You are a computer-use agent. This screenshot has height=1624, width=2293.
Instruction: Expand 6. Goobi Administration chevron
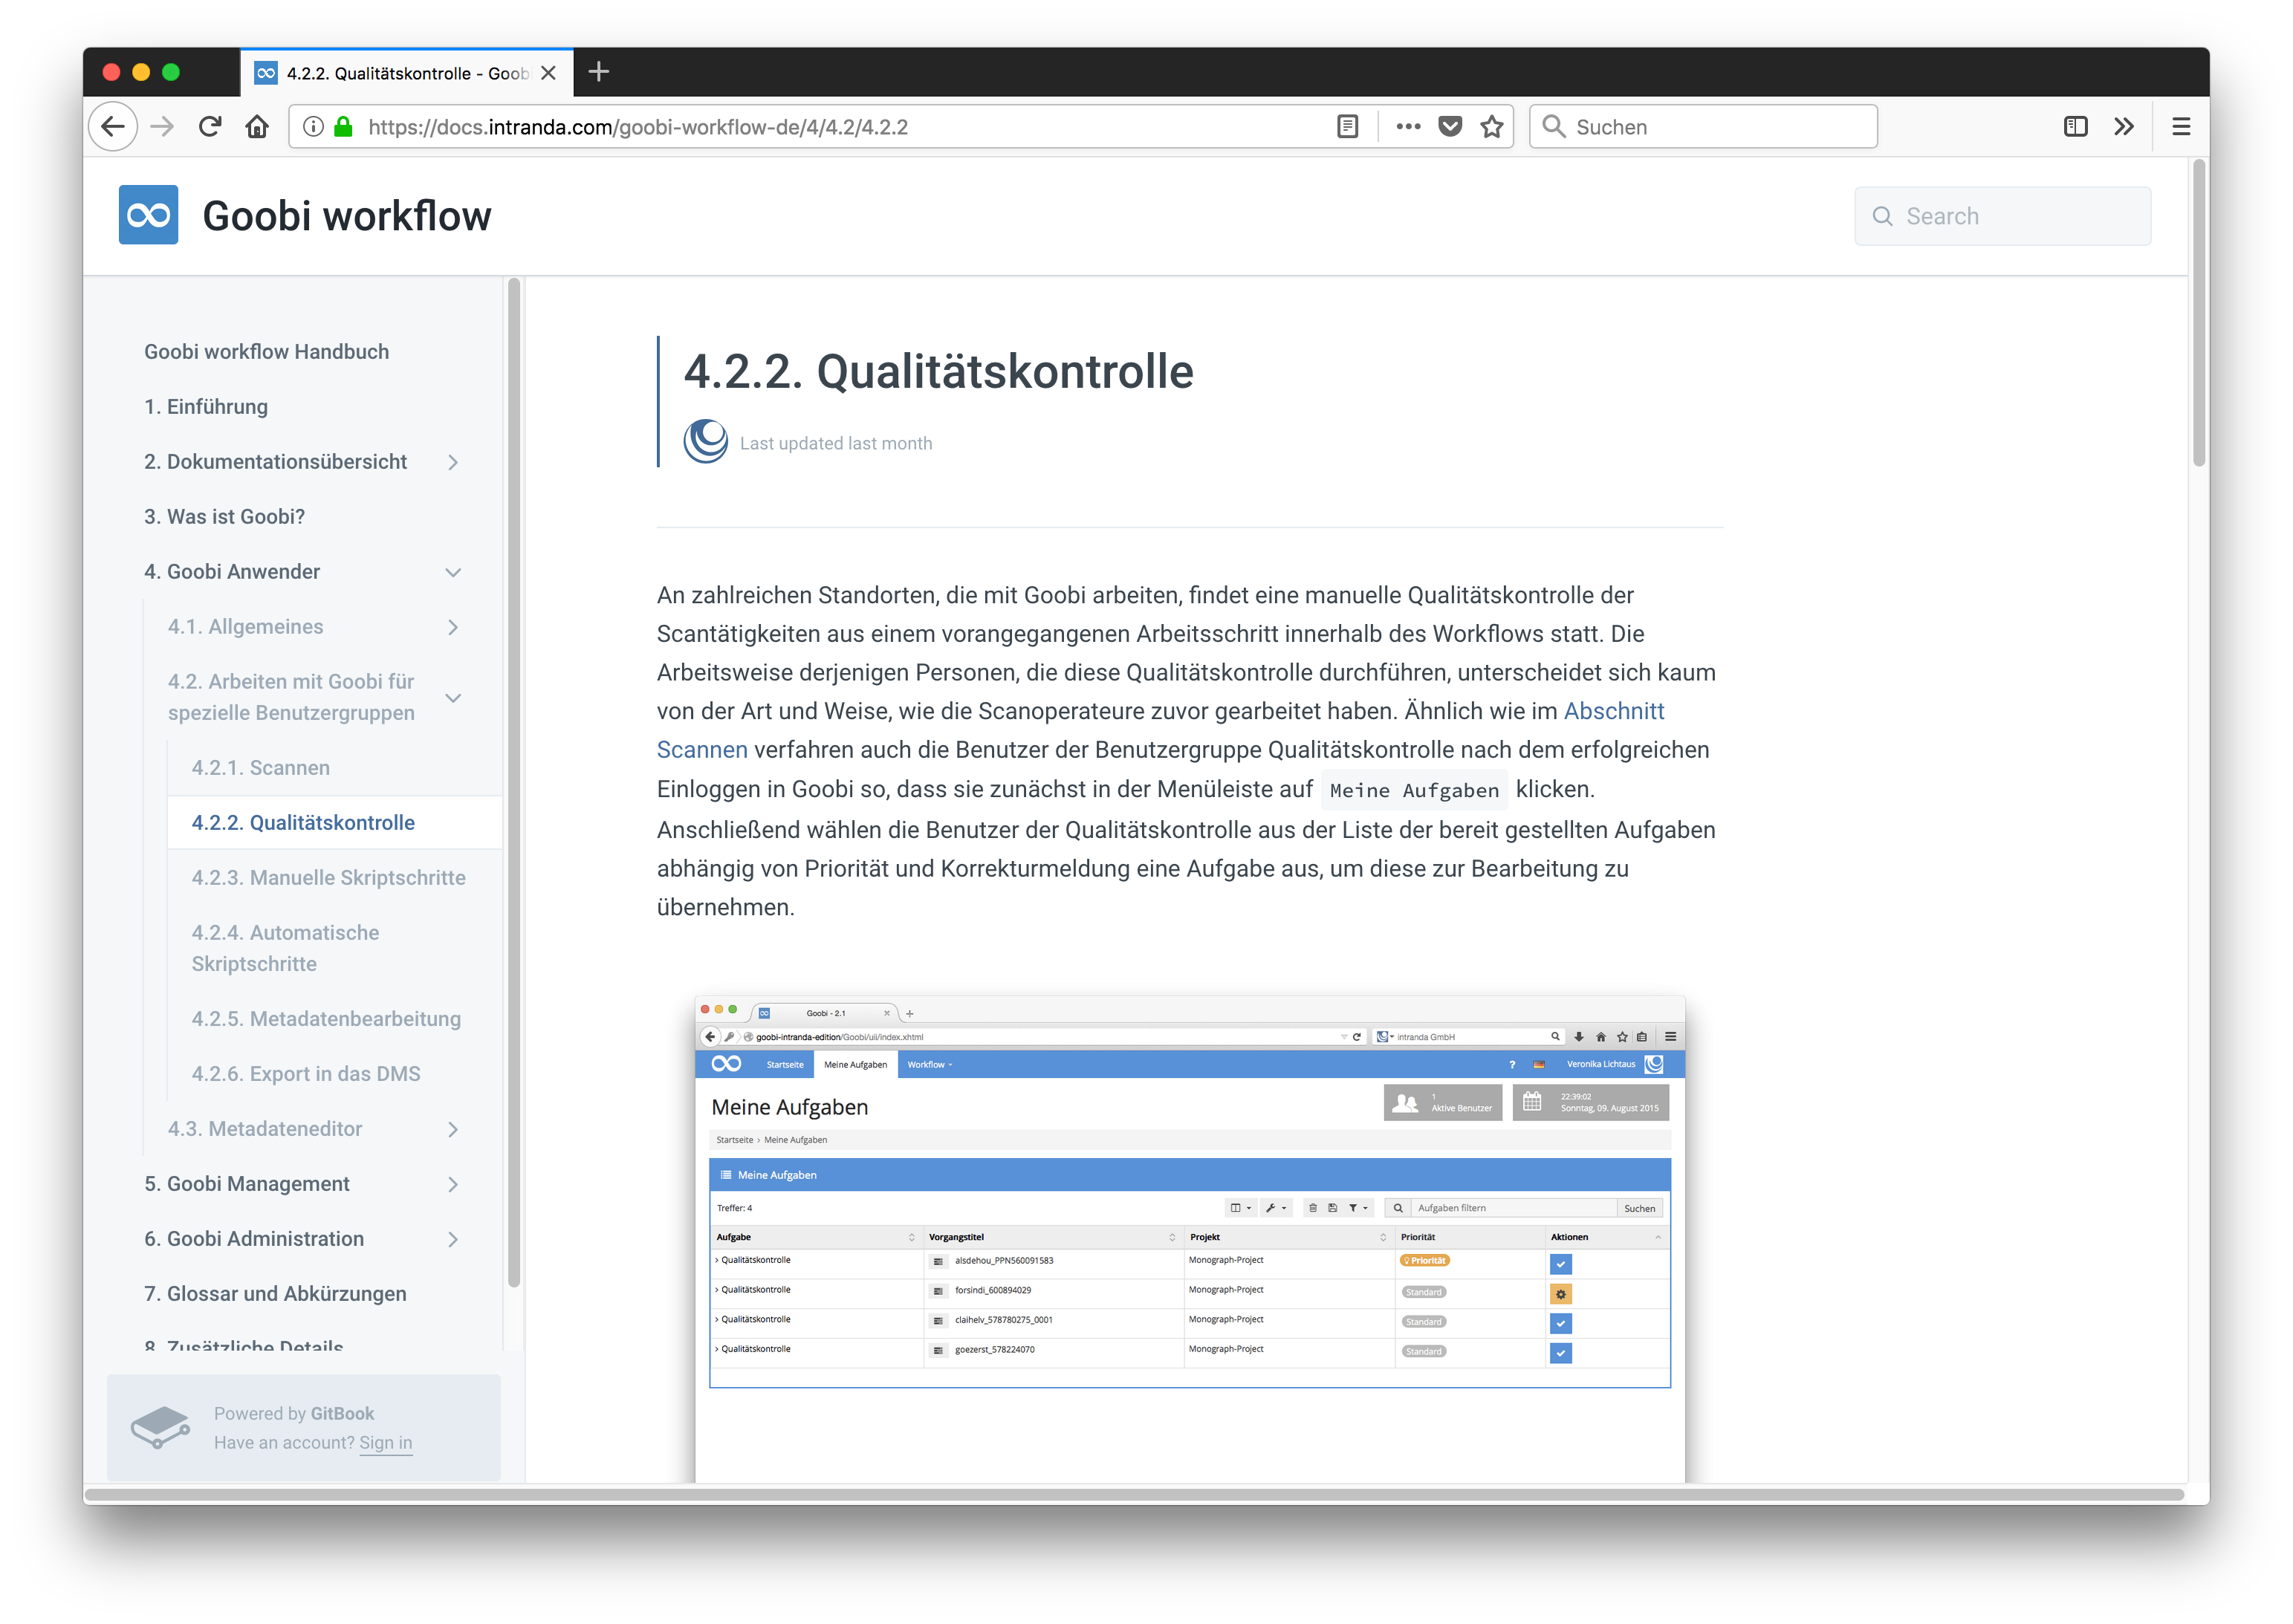click(x=453, y=1239)
